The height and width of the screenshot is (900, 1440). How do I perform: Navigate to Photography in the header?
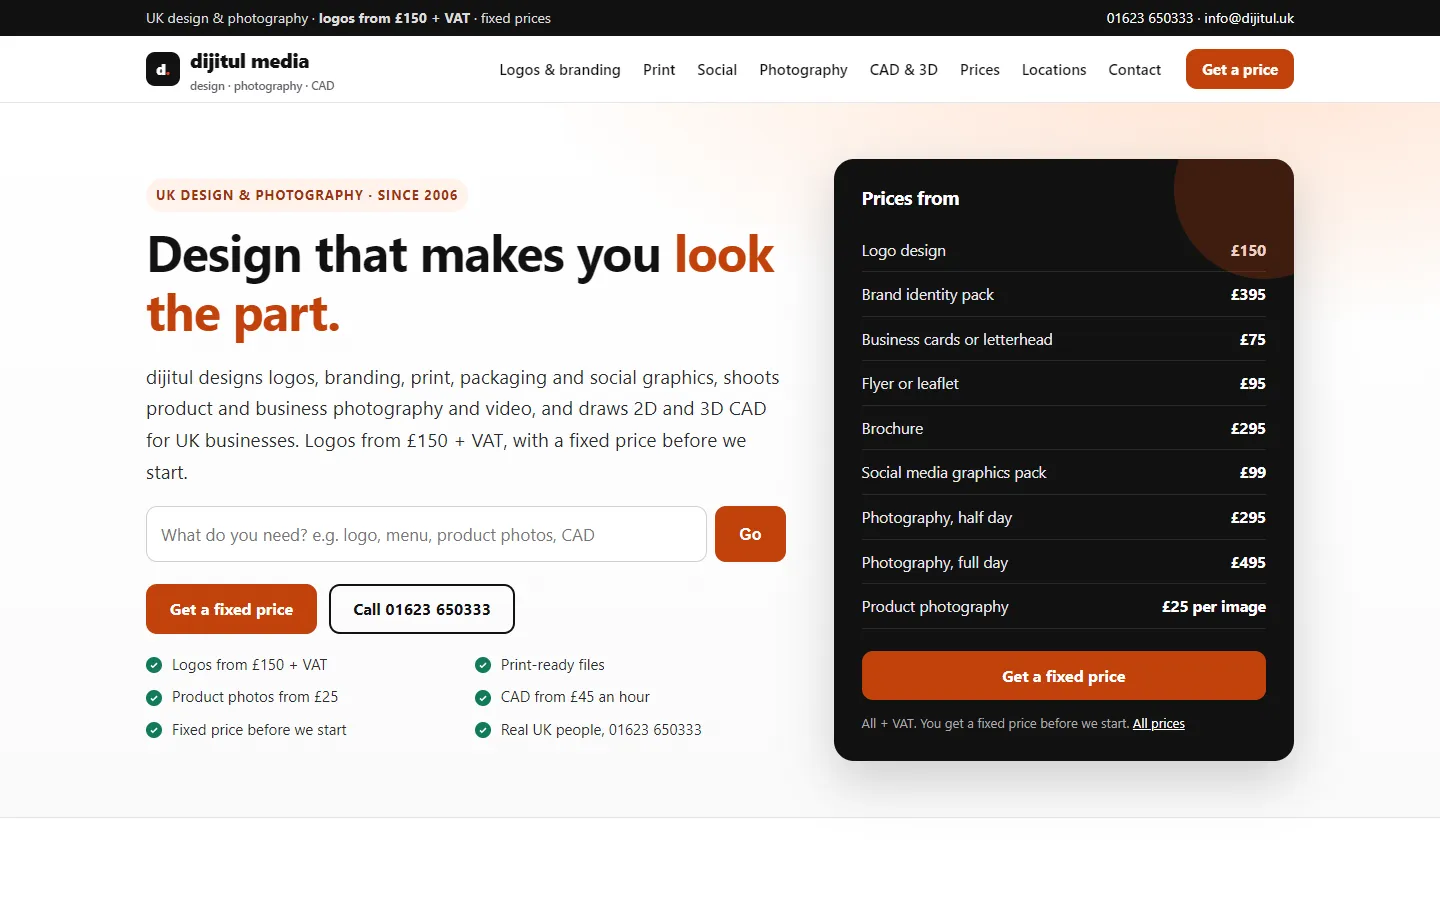(803, 70)
